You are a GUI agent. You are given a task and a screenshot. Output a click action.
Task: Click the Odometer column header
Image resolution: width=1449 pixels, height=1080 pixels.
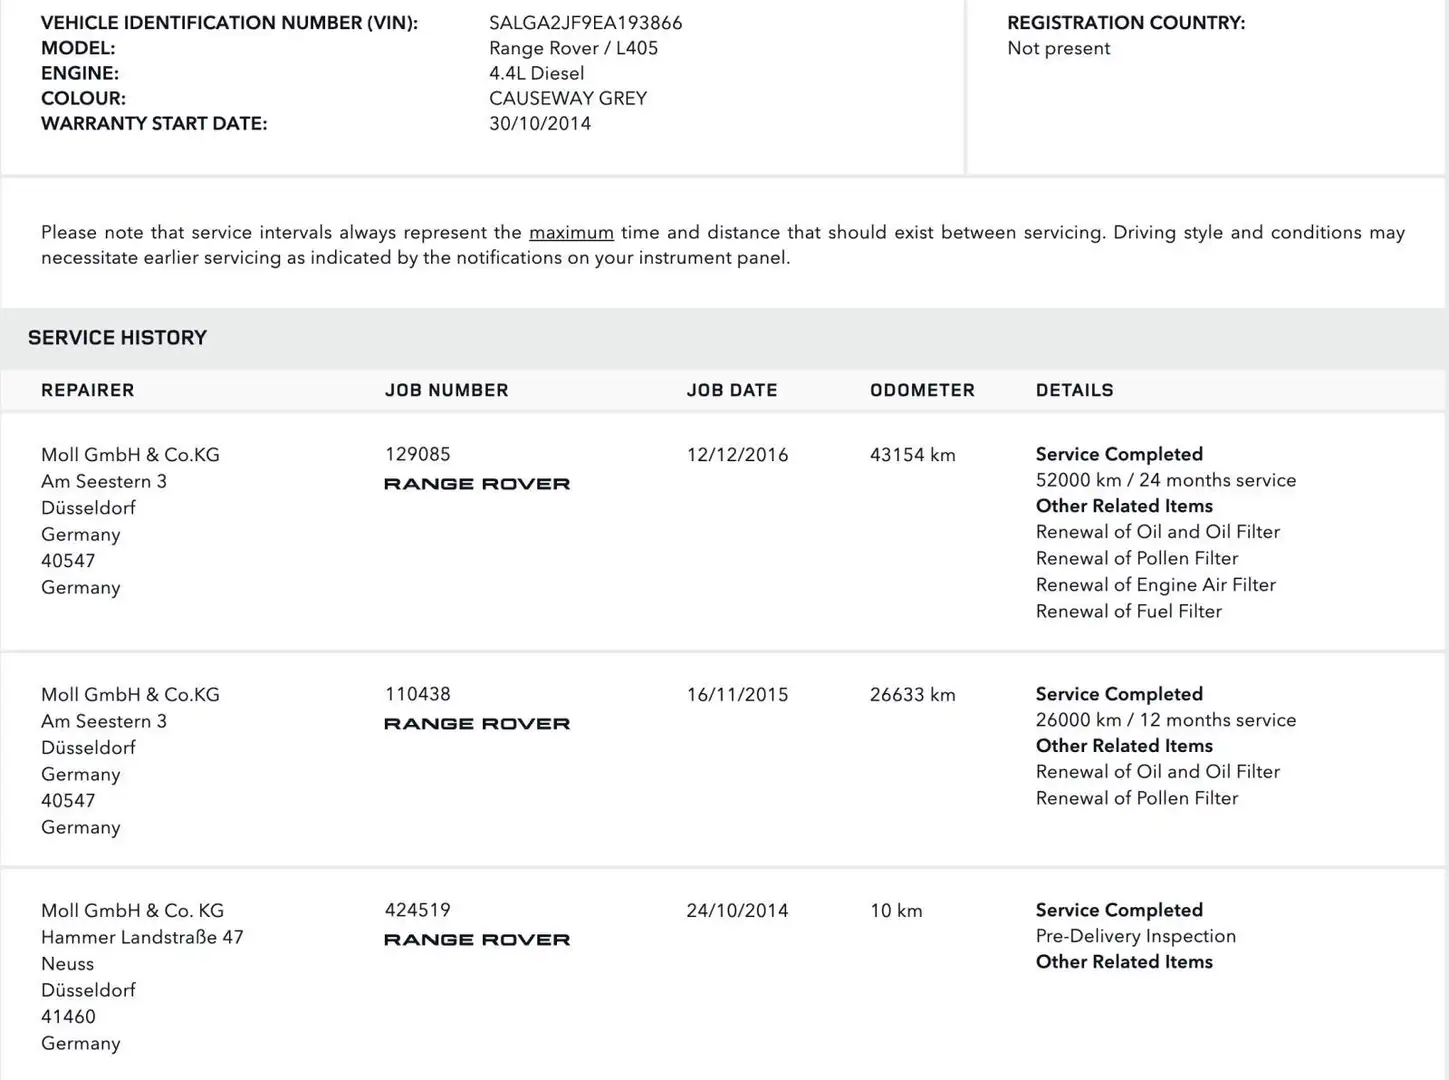[922, 391]
